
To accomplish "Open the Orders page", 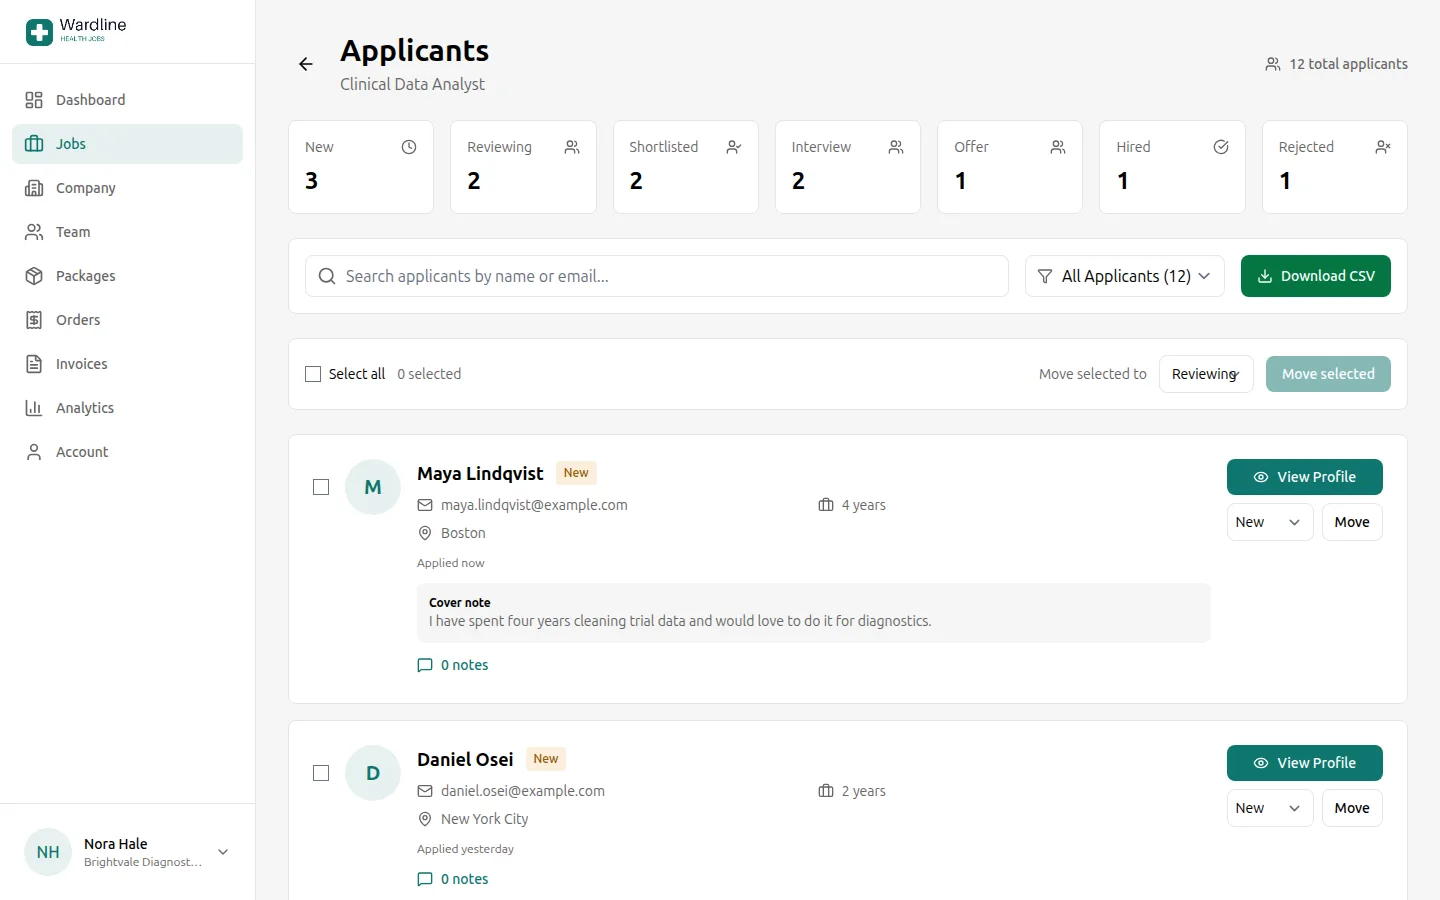I will (x=127, y=320).
